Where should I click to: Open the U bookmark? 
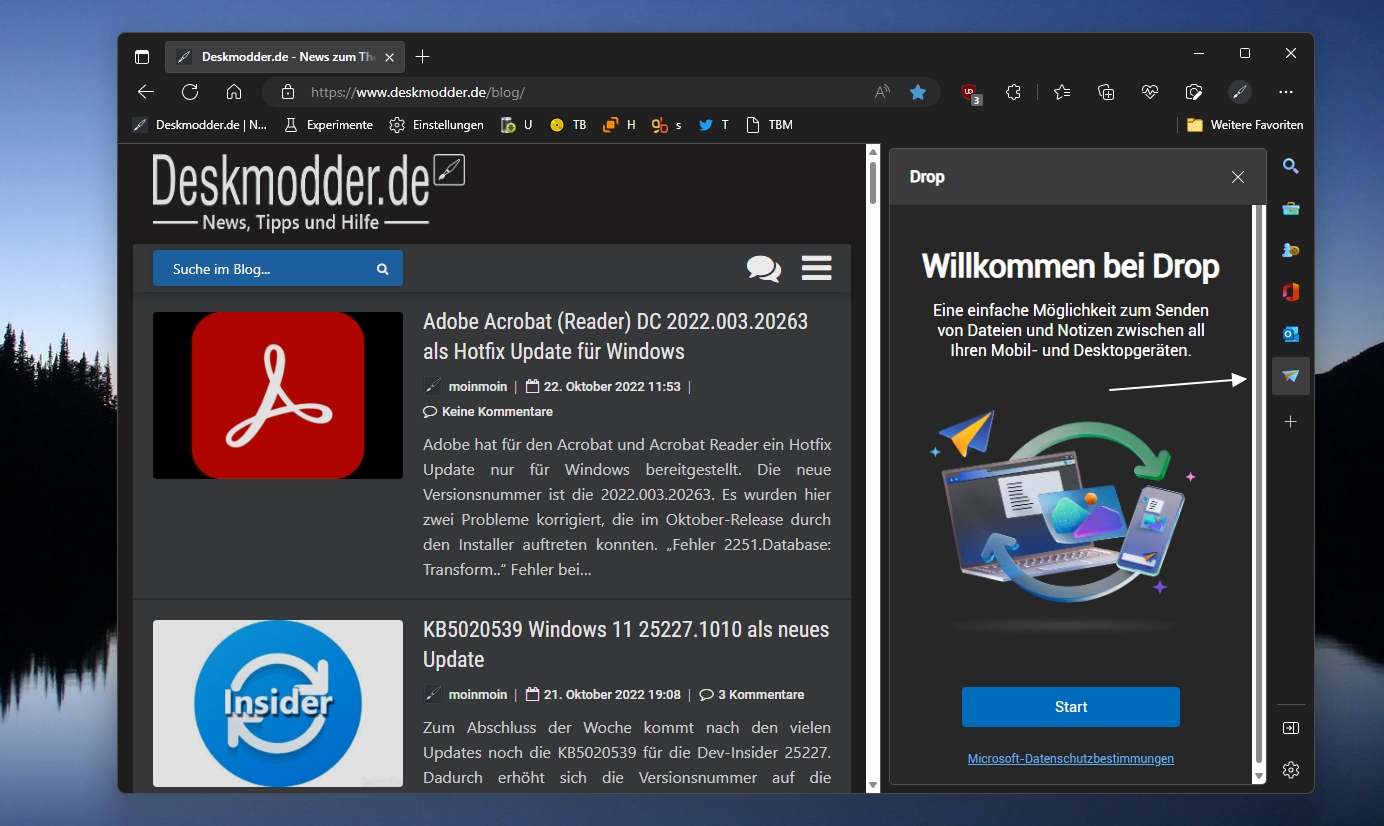point(517,125)
